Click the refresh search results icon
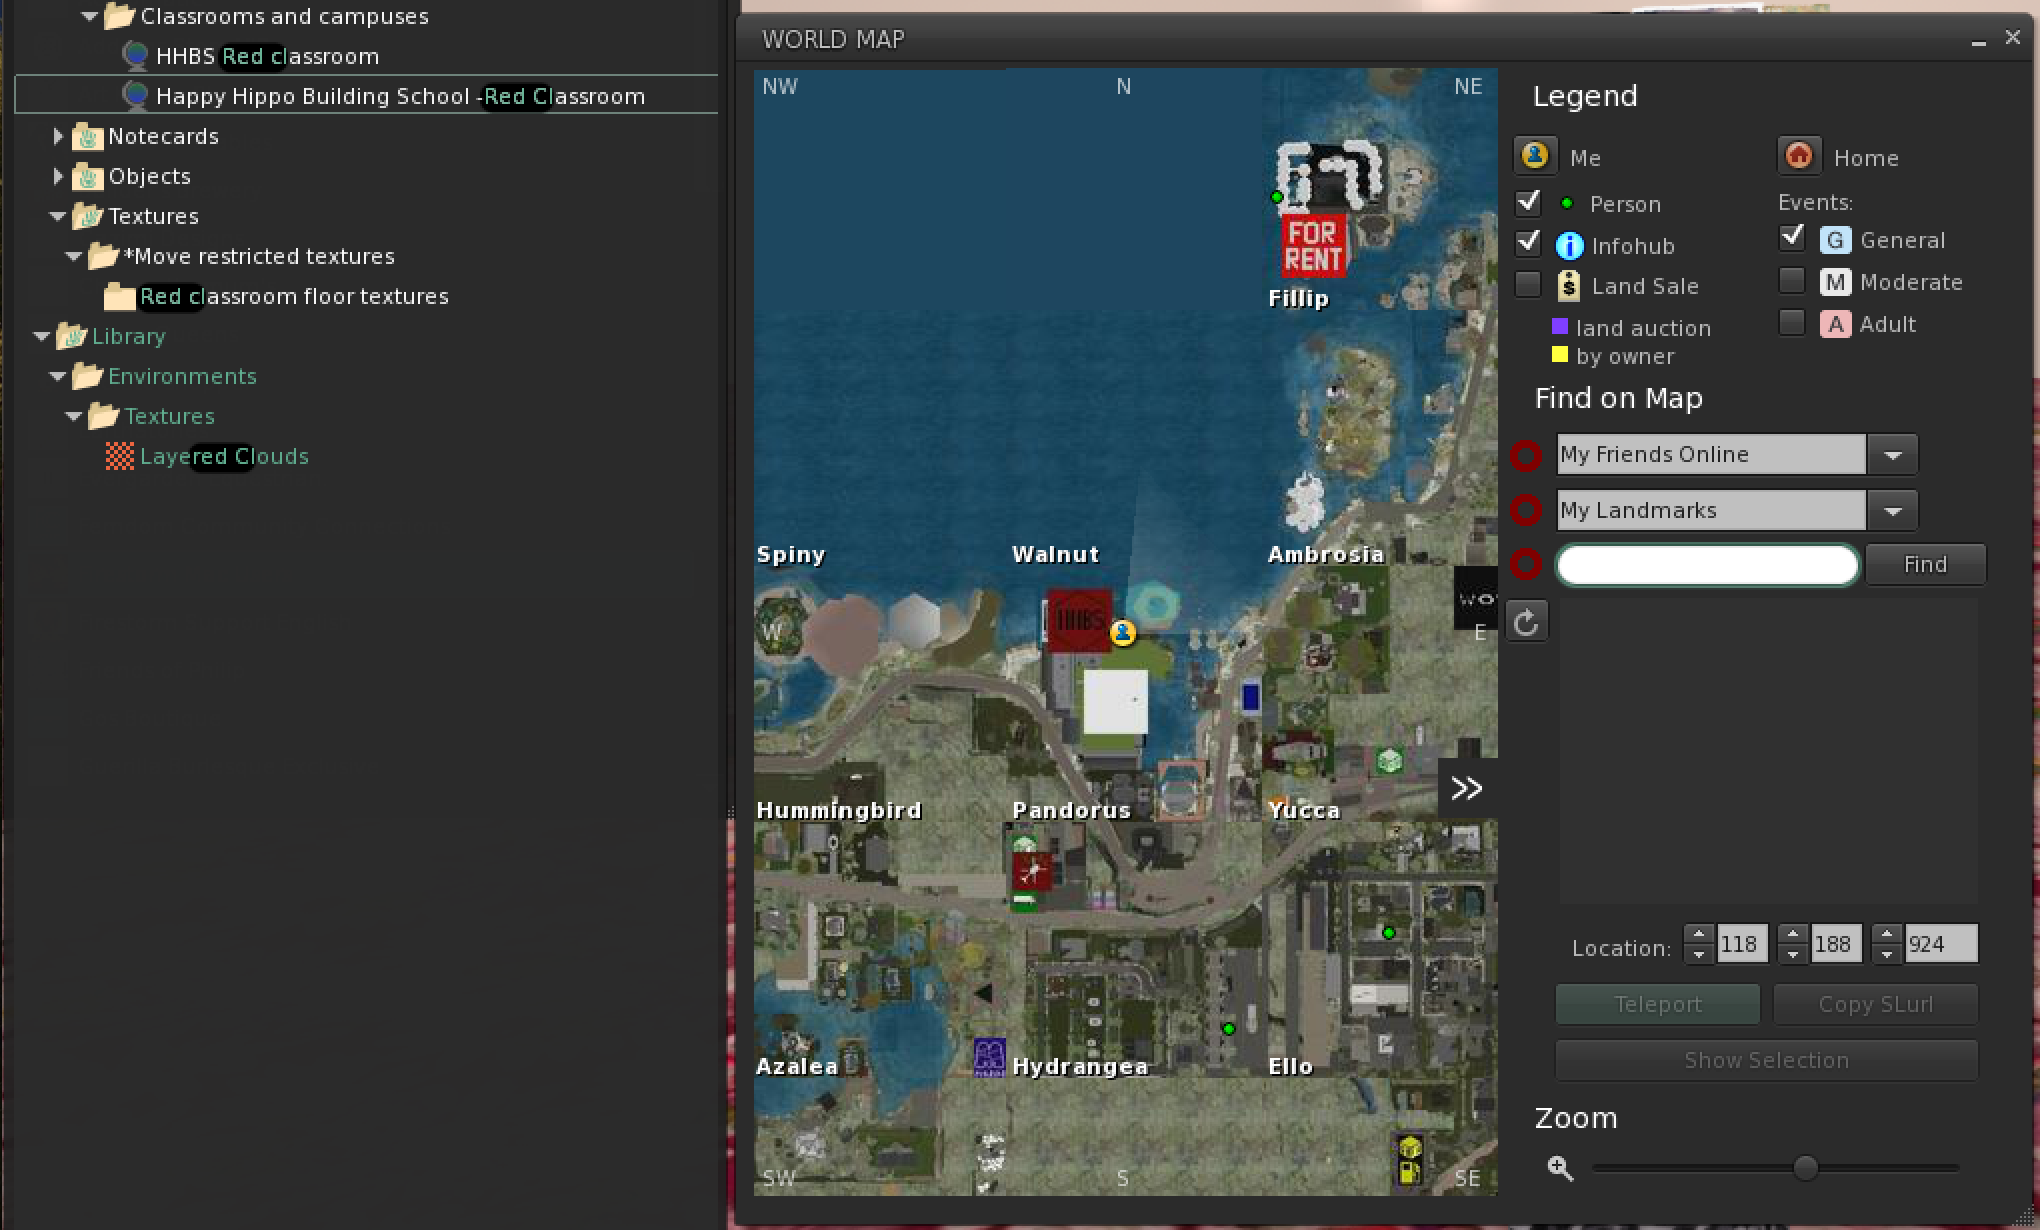The height and width of the screenshot is (1230, 2040). (x=1526, y=622)
